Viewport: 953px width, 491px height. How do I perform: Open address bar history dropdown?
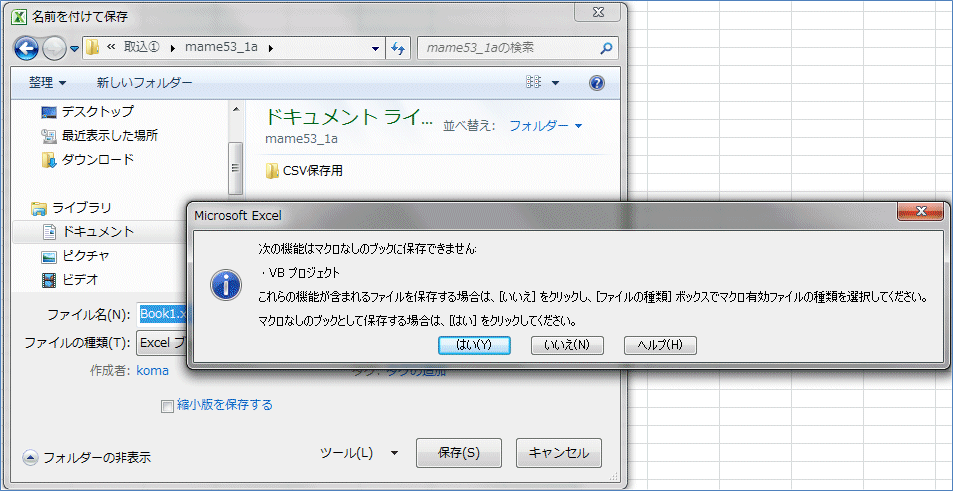click(x=376, y=49)
